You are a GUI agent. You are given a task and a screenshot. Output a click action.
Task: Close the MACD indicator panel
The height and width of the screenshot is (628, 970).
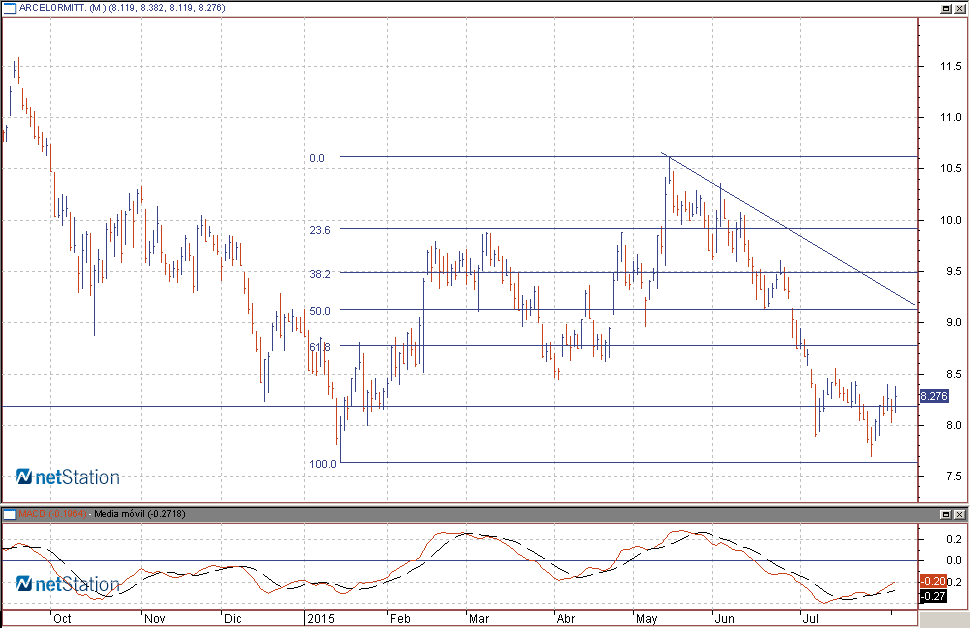[959, 514]
